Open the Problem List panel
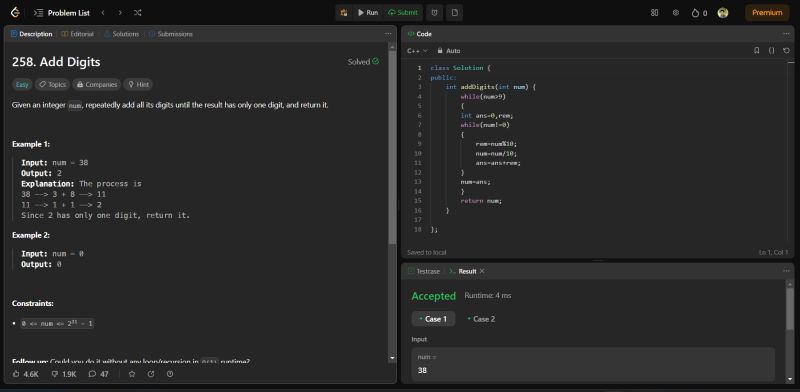Image resolution: width=800 pixels, height=392 pixels. (62, 13)
